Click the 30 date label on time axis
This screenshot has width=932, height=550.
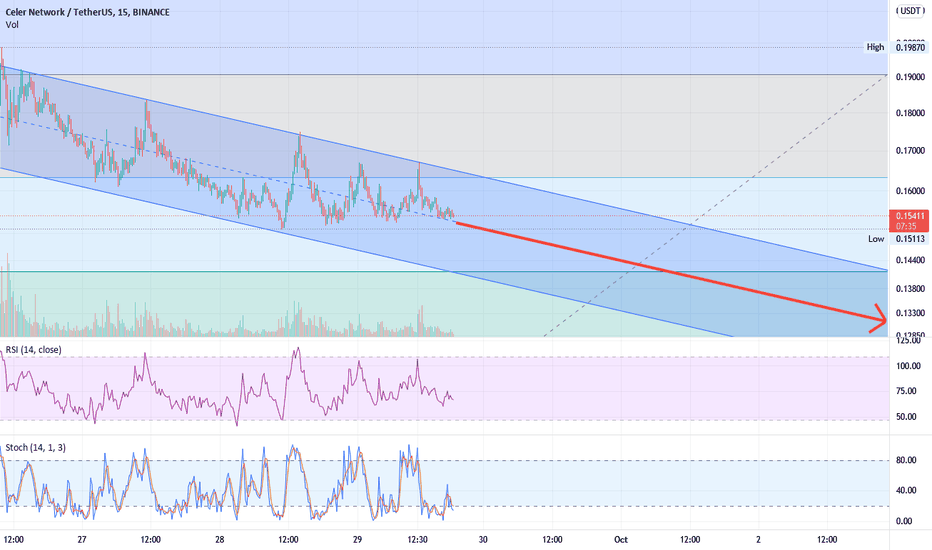click(x=483, y=540)
